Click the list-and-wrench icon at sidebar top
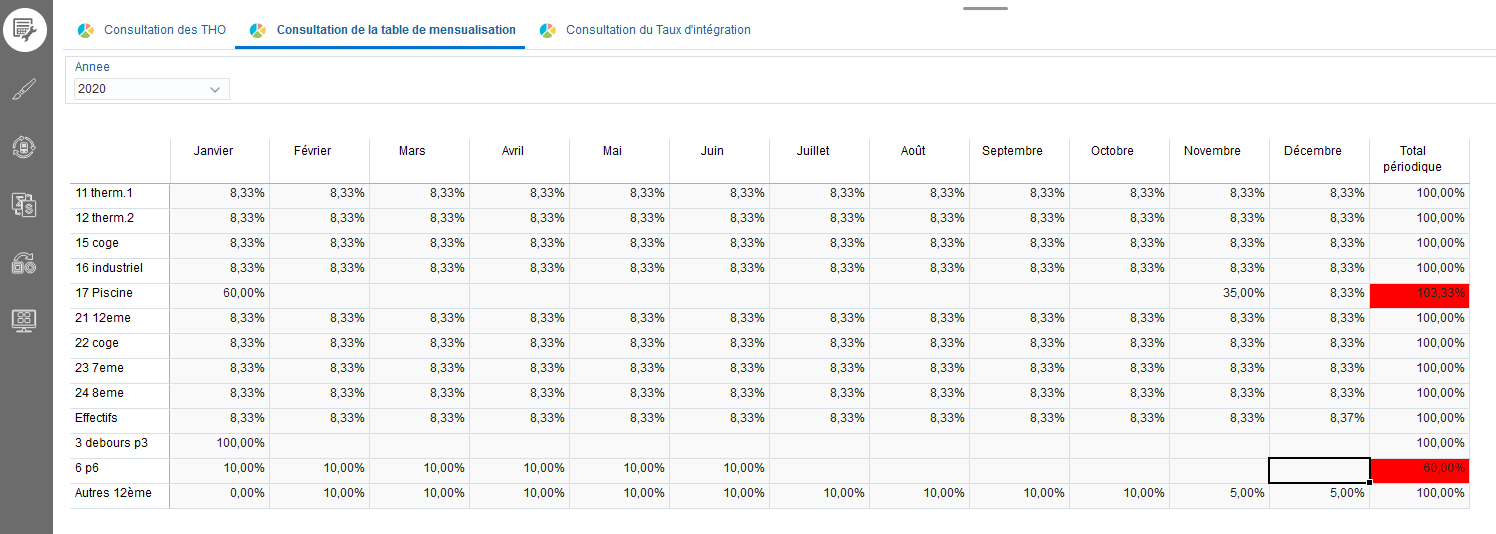 point(24,30)
